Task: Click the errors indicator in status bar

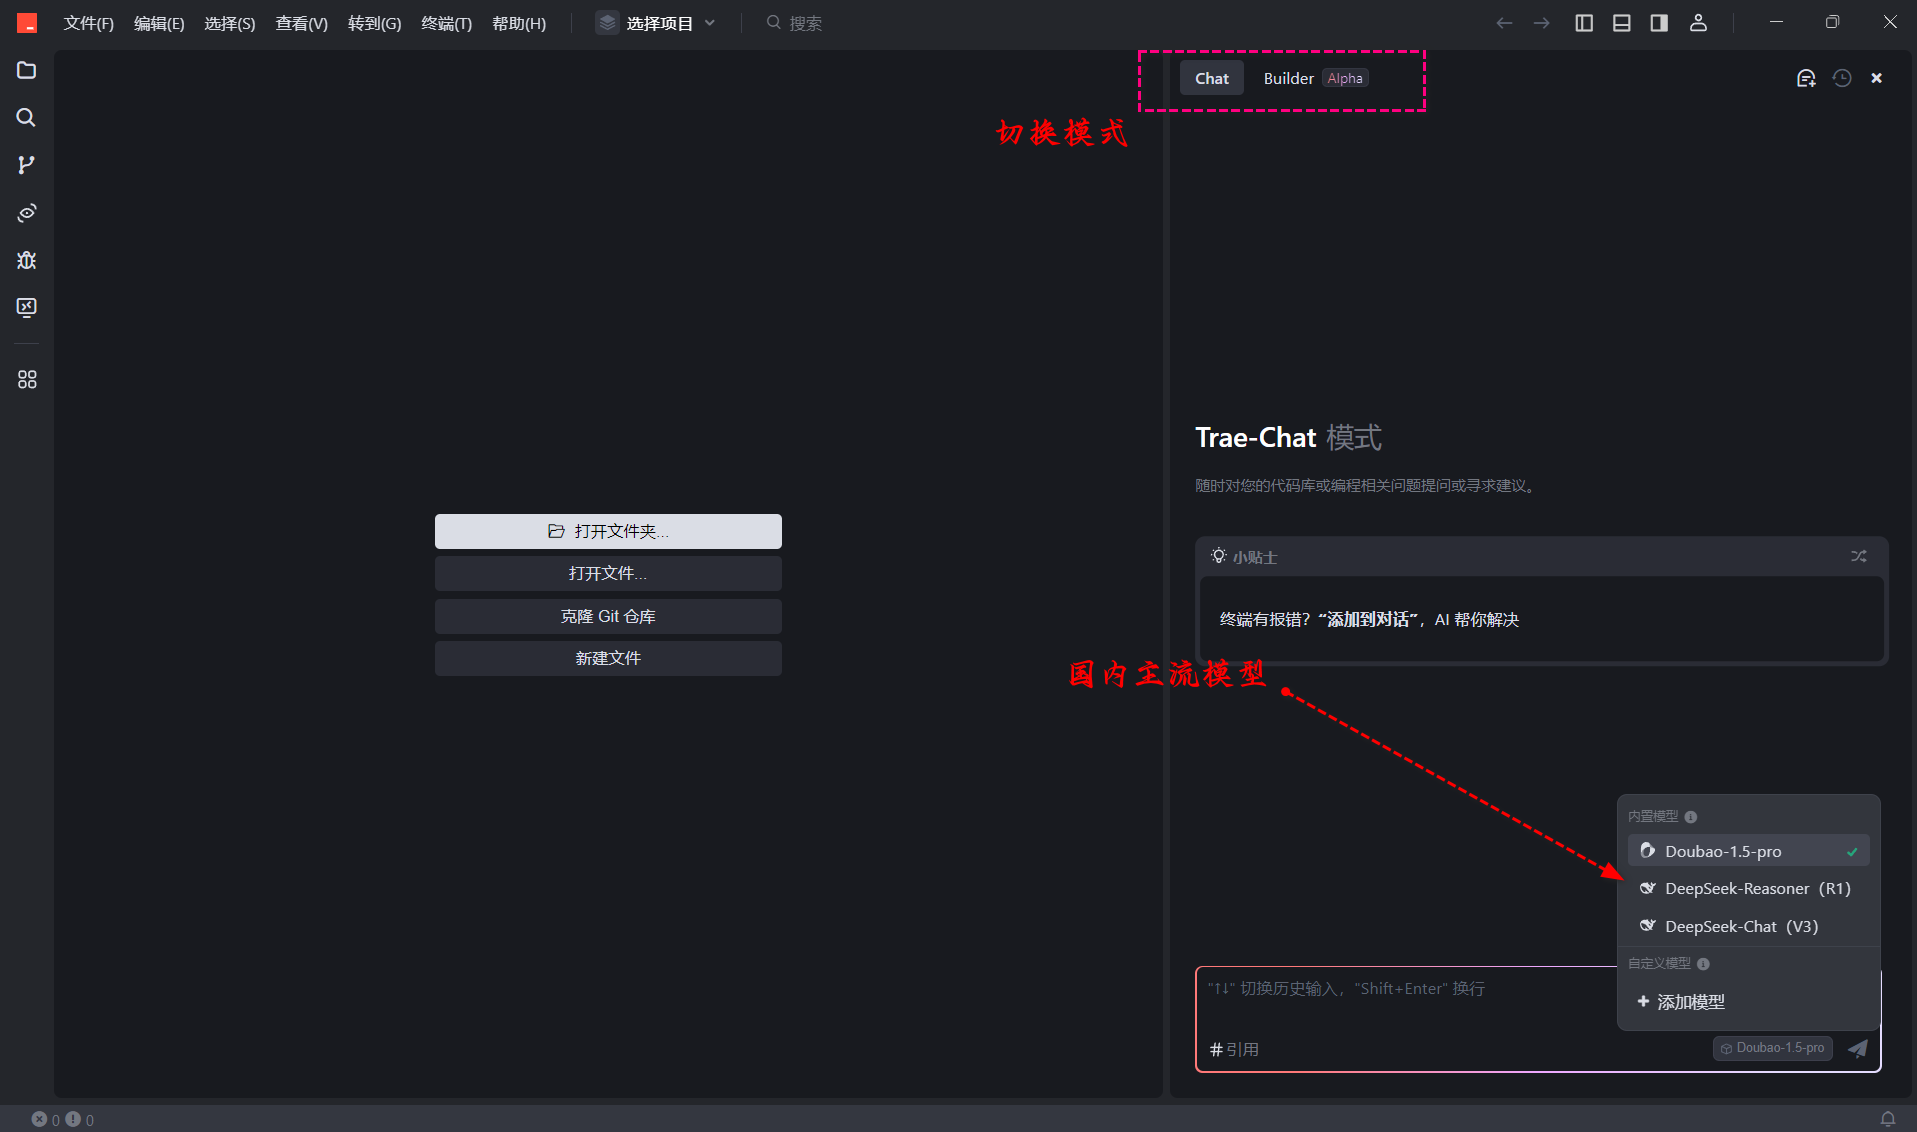Action: point(45,1120)
